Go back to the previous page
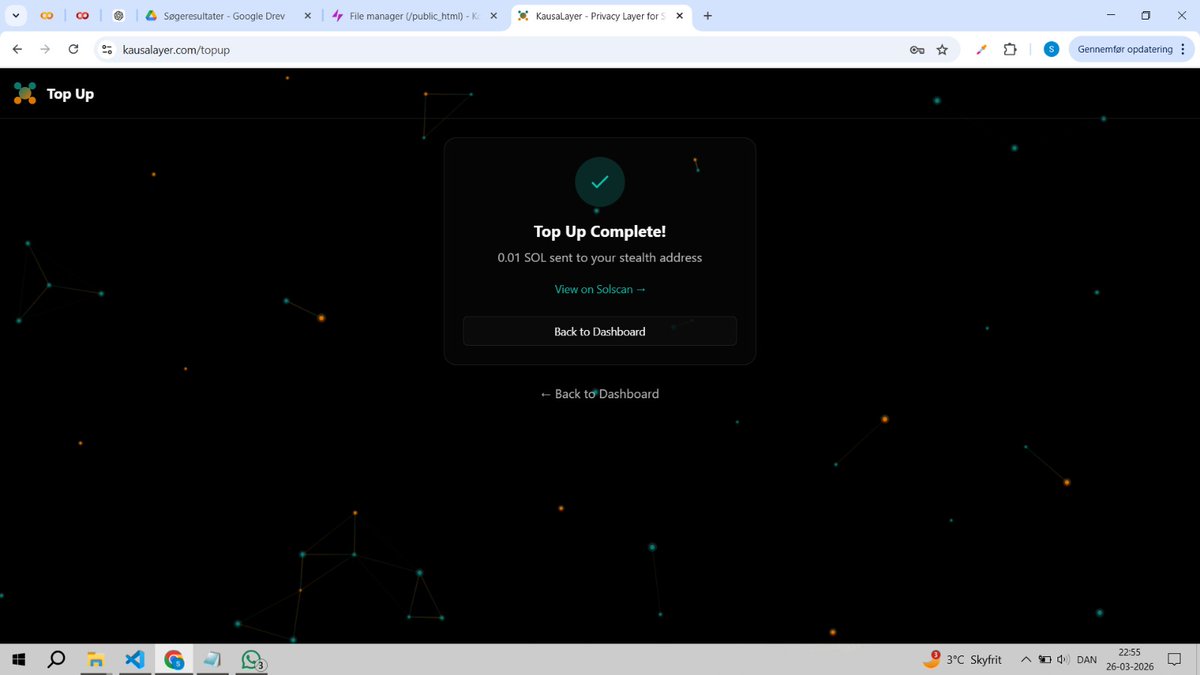The width and height of the screenshot is (1200, 675). (17, 49)
